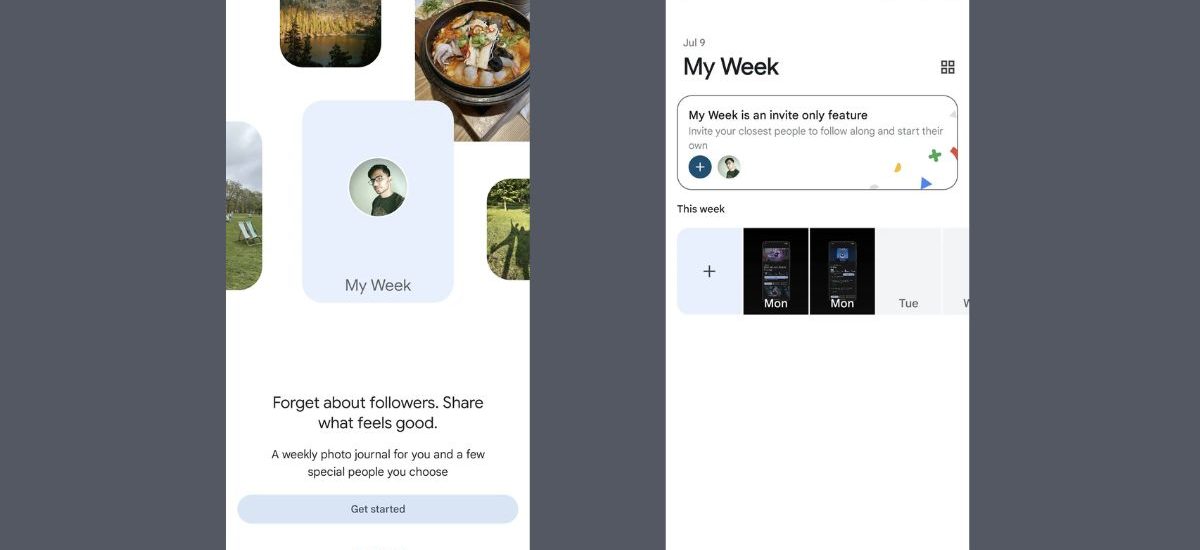Open the seafood soup photo
1200x550 pixels.
[472, 70]
